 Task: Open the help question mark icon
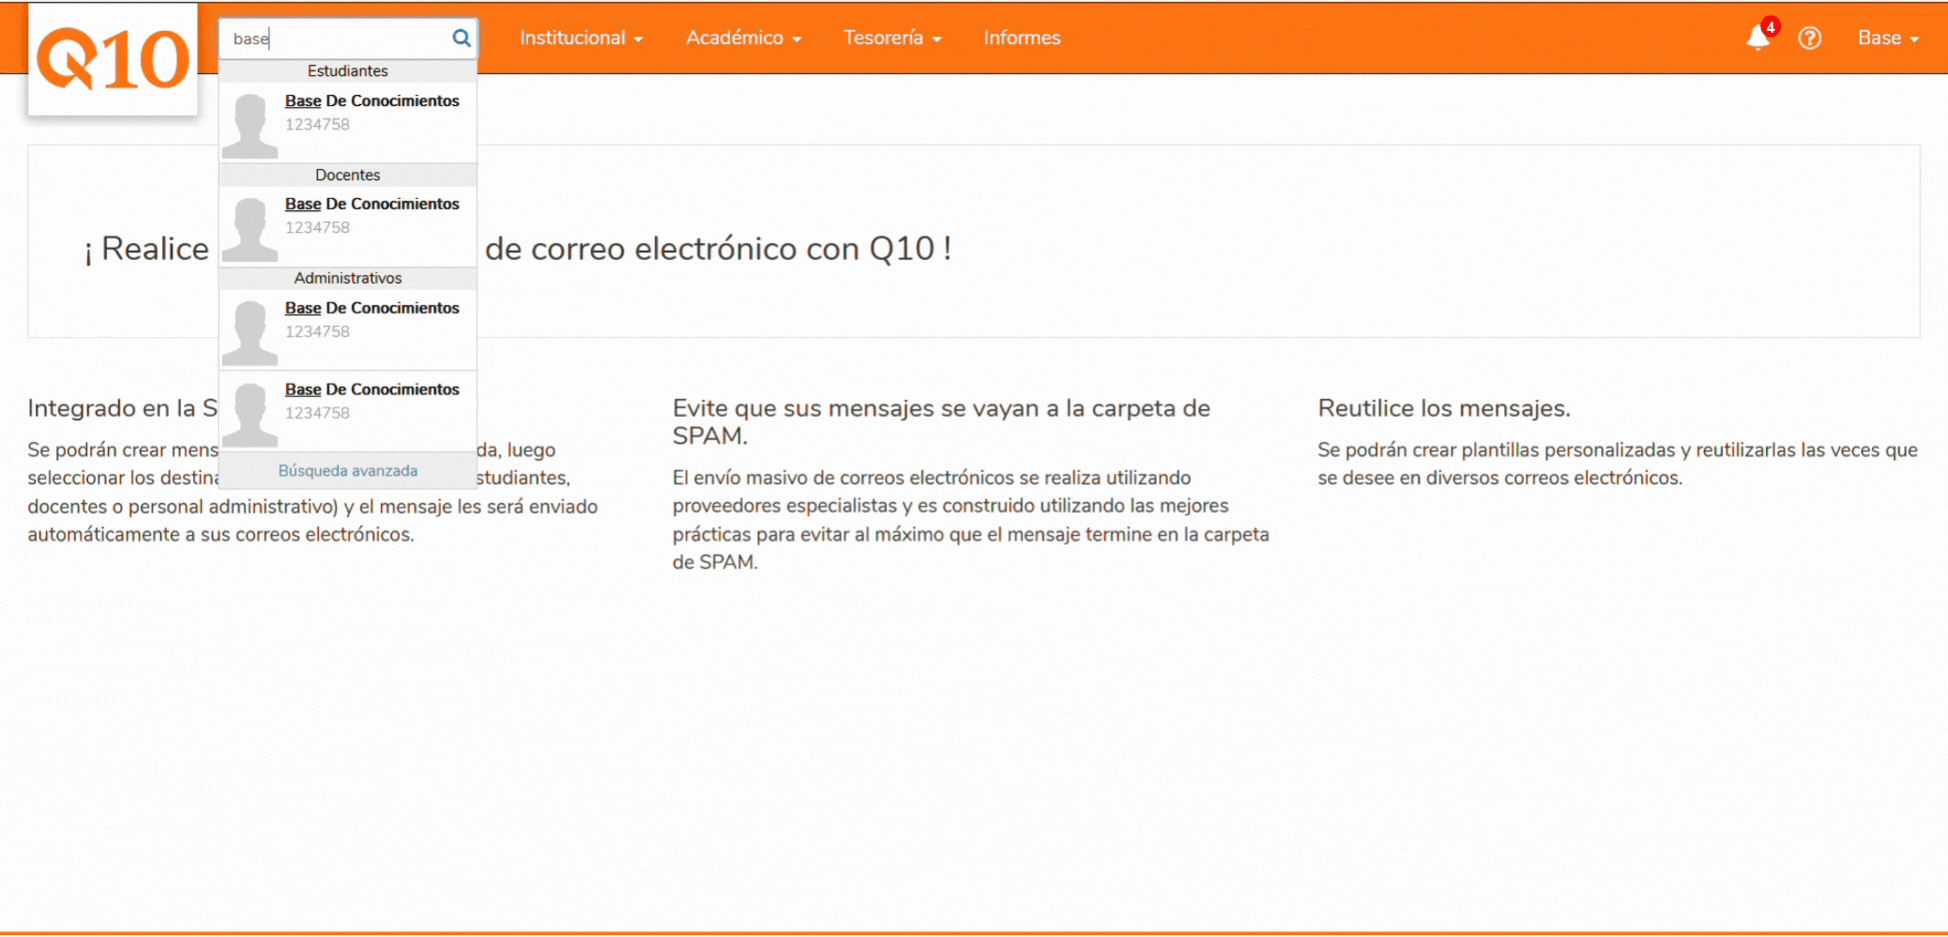[1809, 38]
